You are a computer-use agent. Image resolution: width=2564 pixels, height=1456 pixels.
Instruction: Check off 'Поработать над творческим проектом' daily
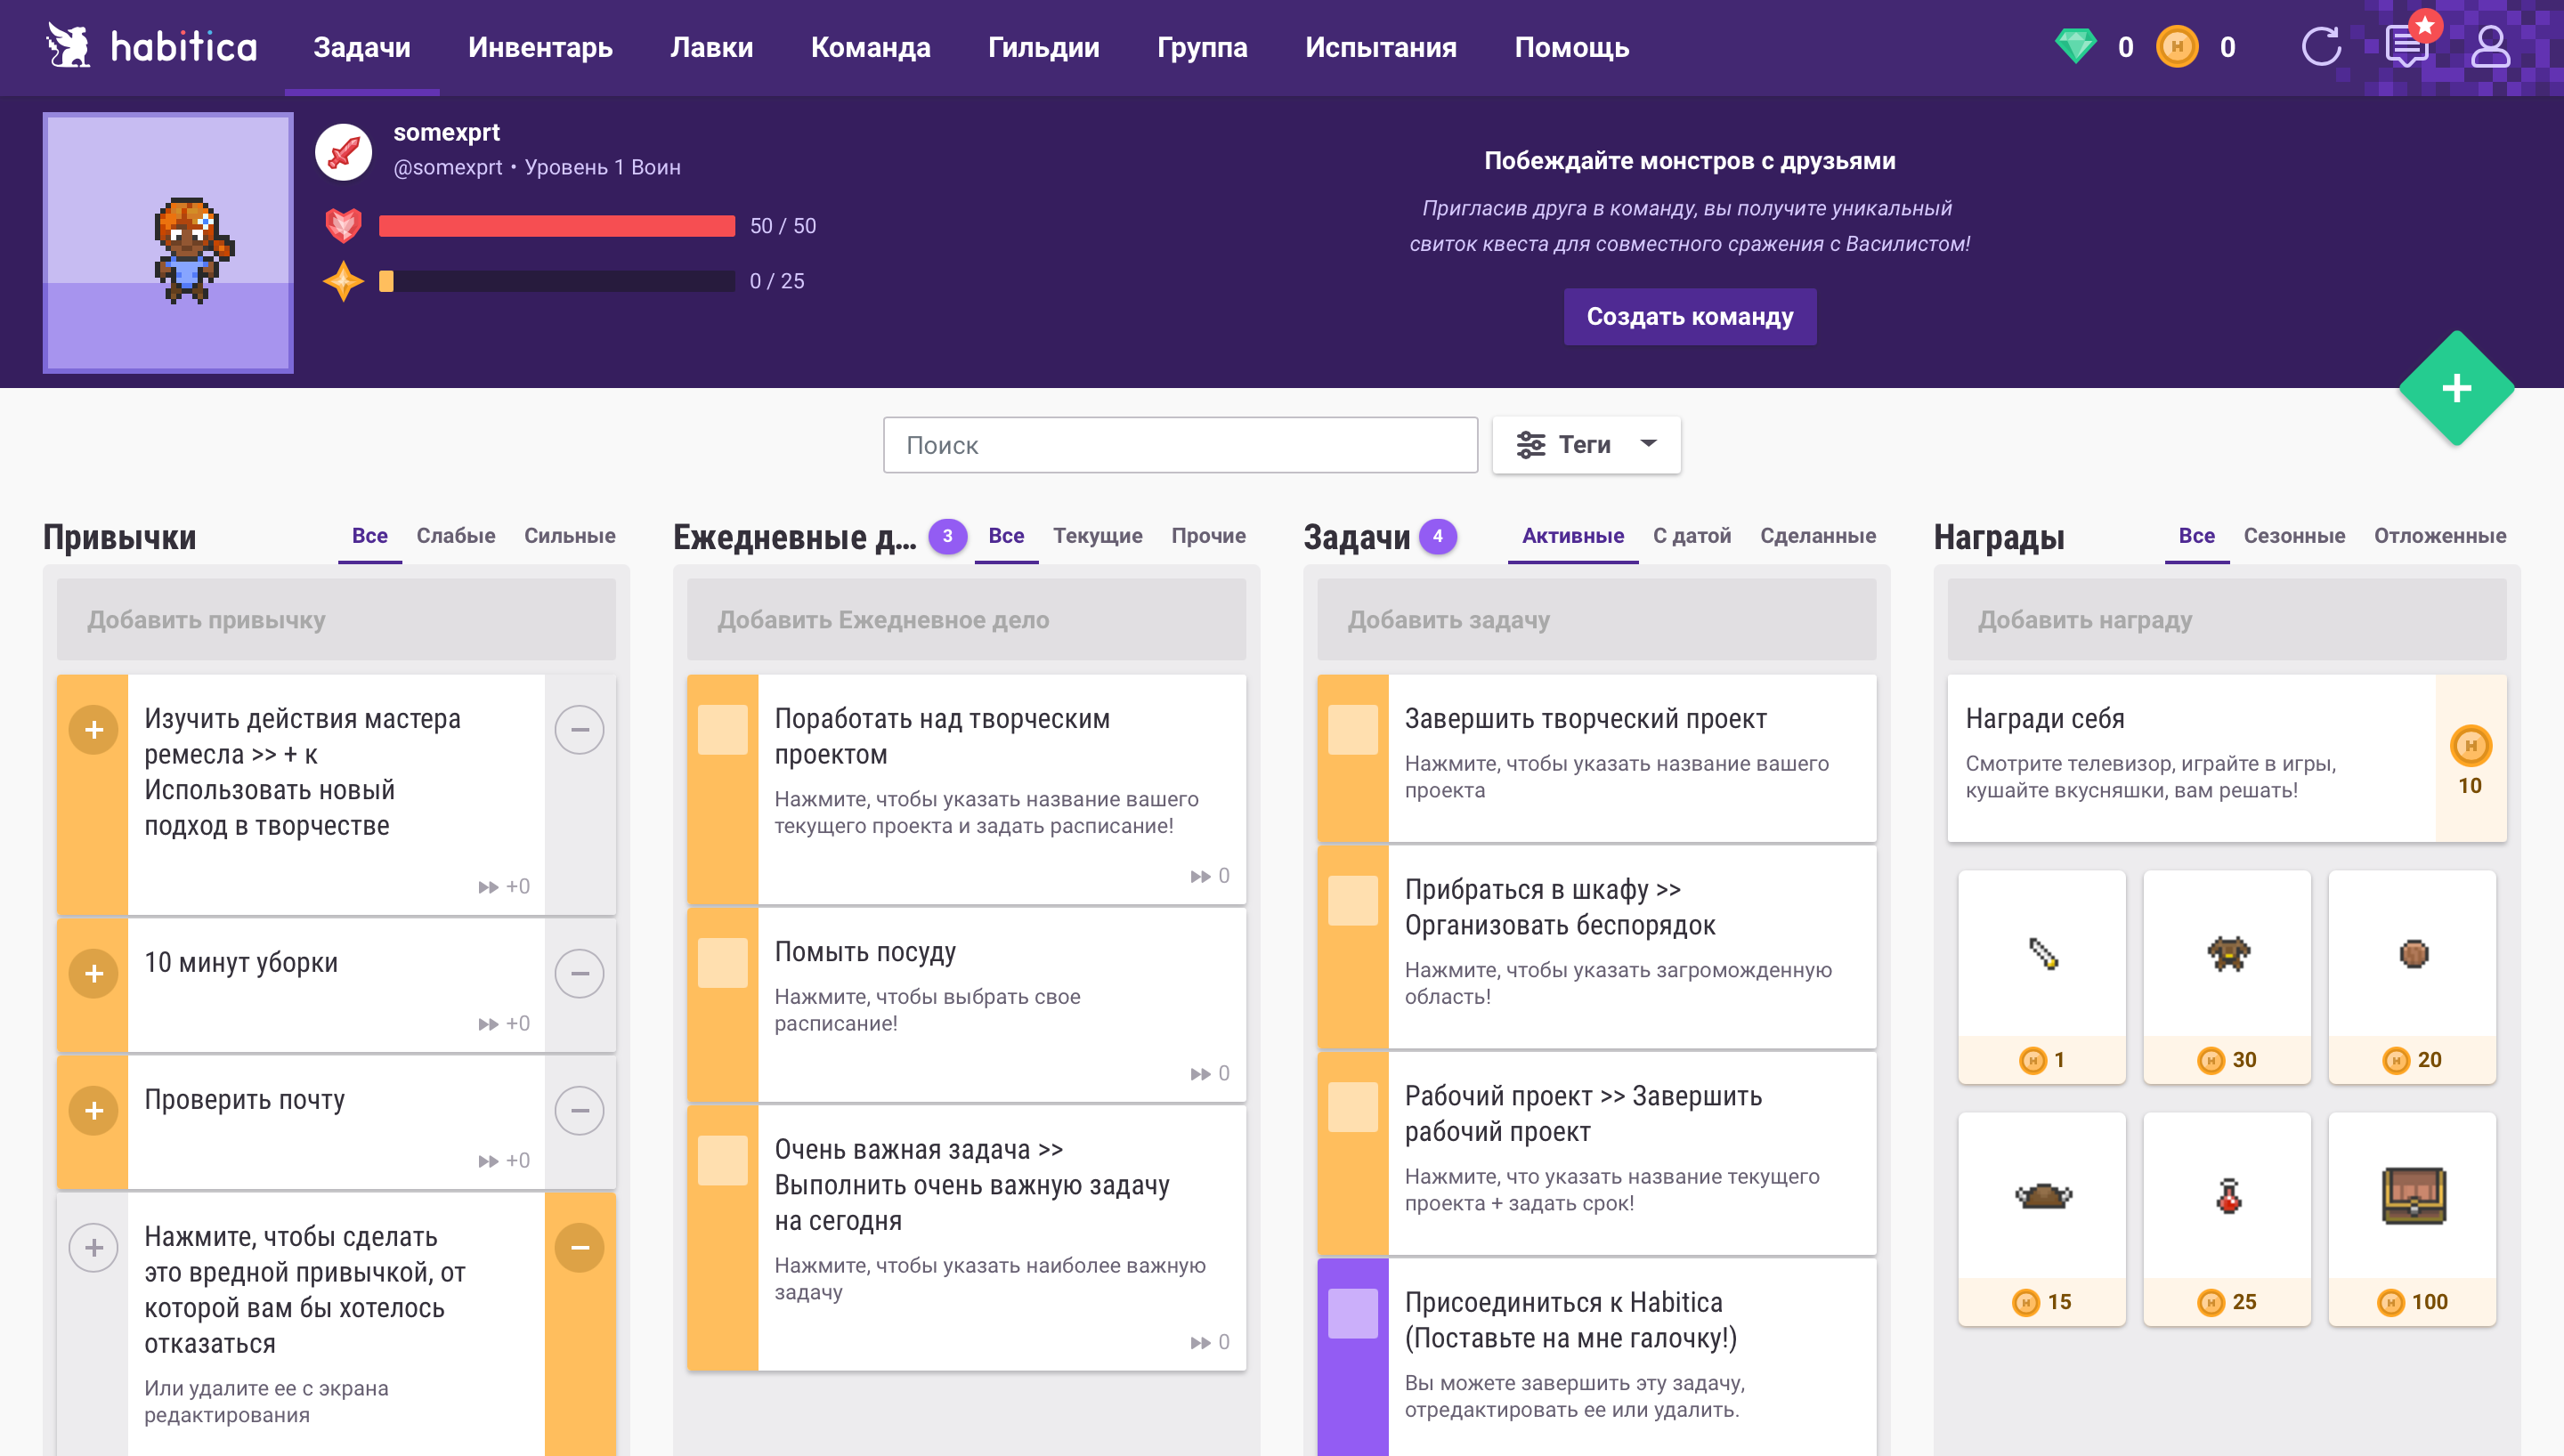tap(723, 730)
